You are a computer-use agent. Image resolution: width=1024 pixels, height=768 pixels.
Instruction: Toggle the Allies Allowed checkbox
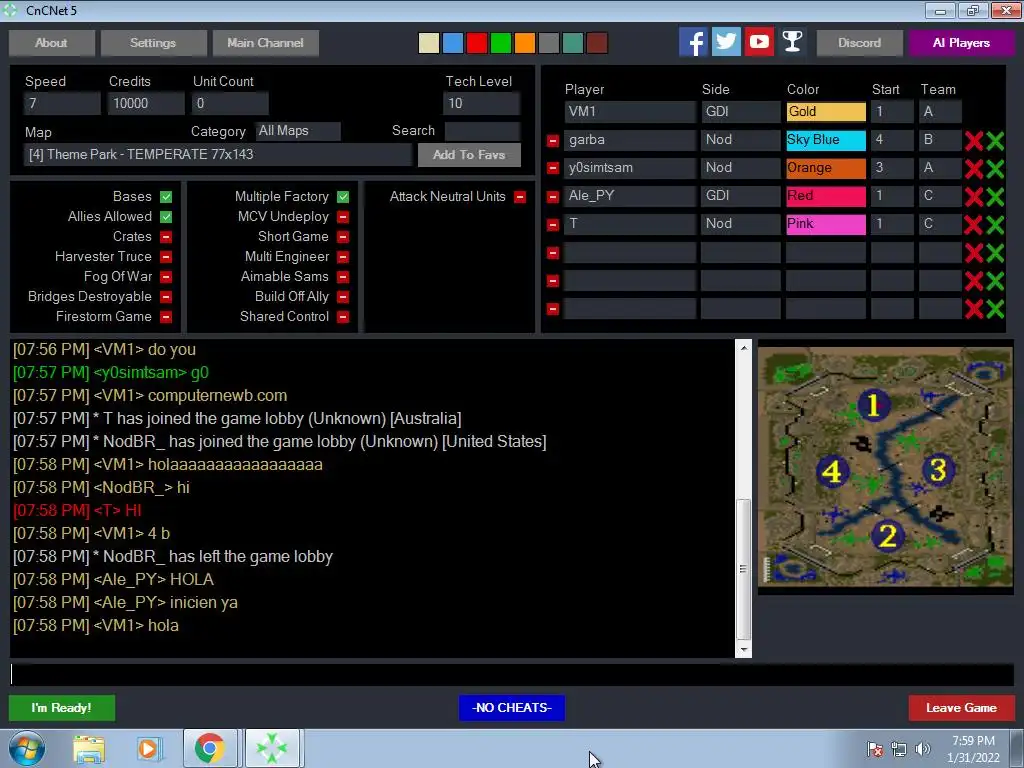pyautogui.click(x=166, y=217)
